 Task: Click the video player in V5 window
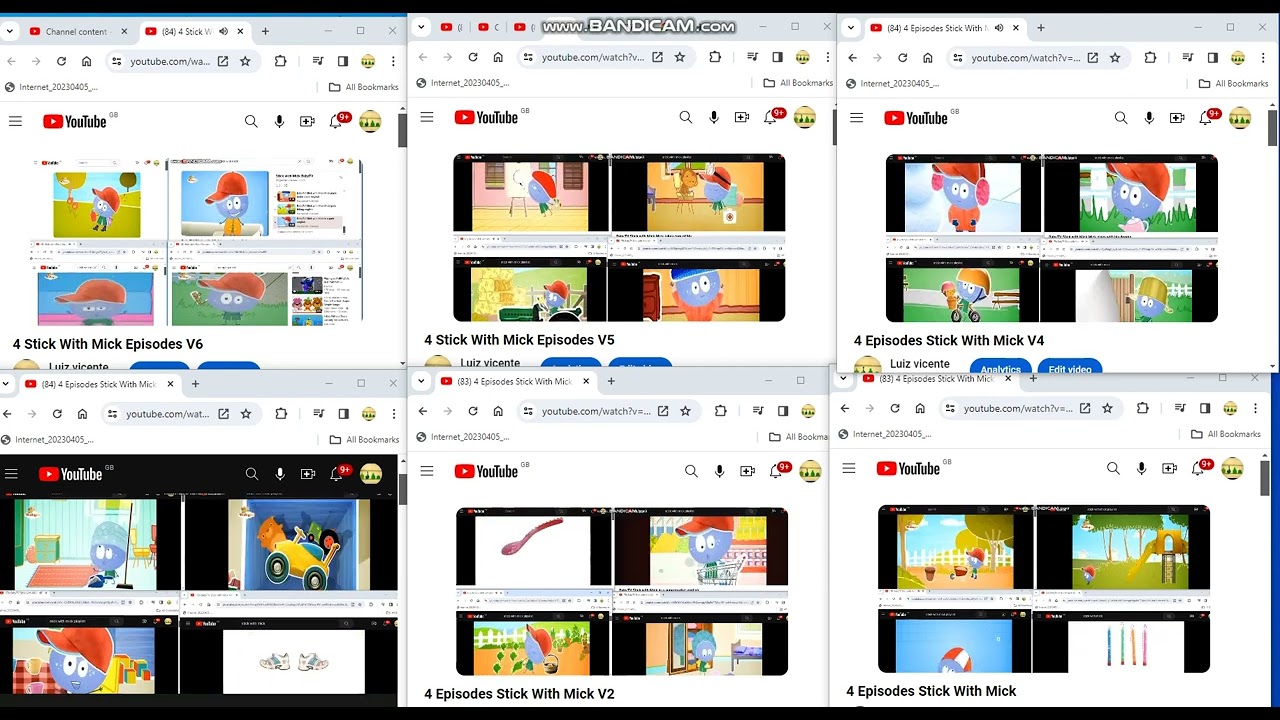pos(619,237)
